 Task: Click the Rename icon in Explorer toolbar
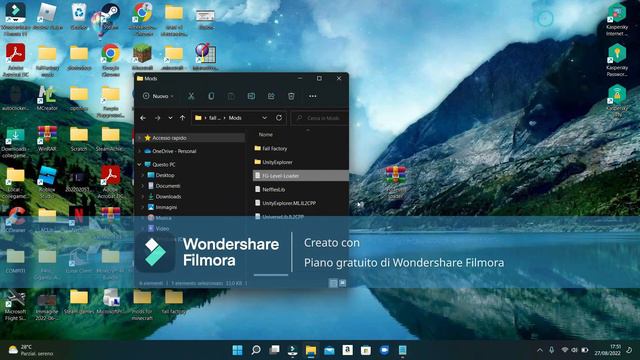[x=251, y=96]
